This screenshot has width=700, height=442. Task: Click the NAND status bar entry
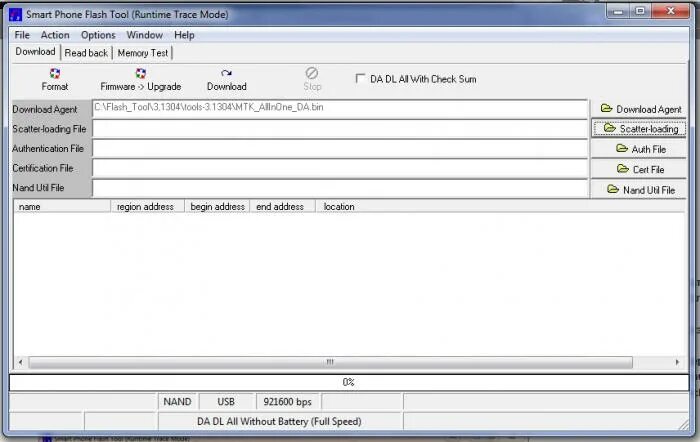tap(177, 401)
